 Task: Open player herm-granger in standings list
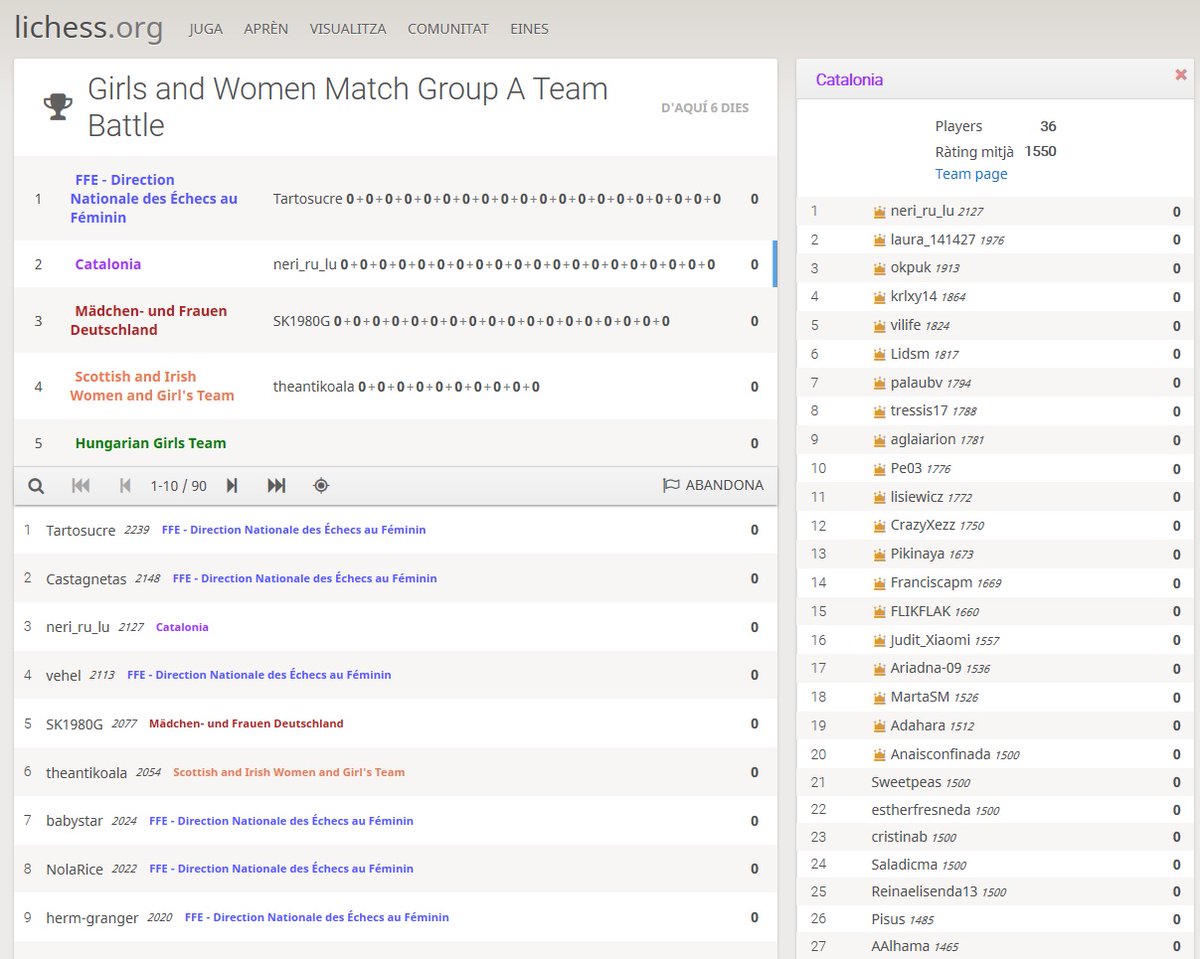tap(92, 917)
